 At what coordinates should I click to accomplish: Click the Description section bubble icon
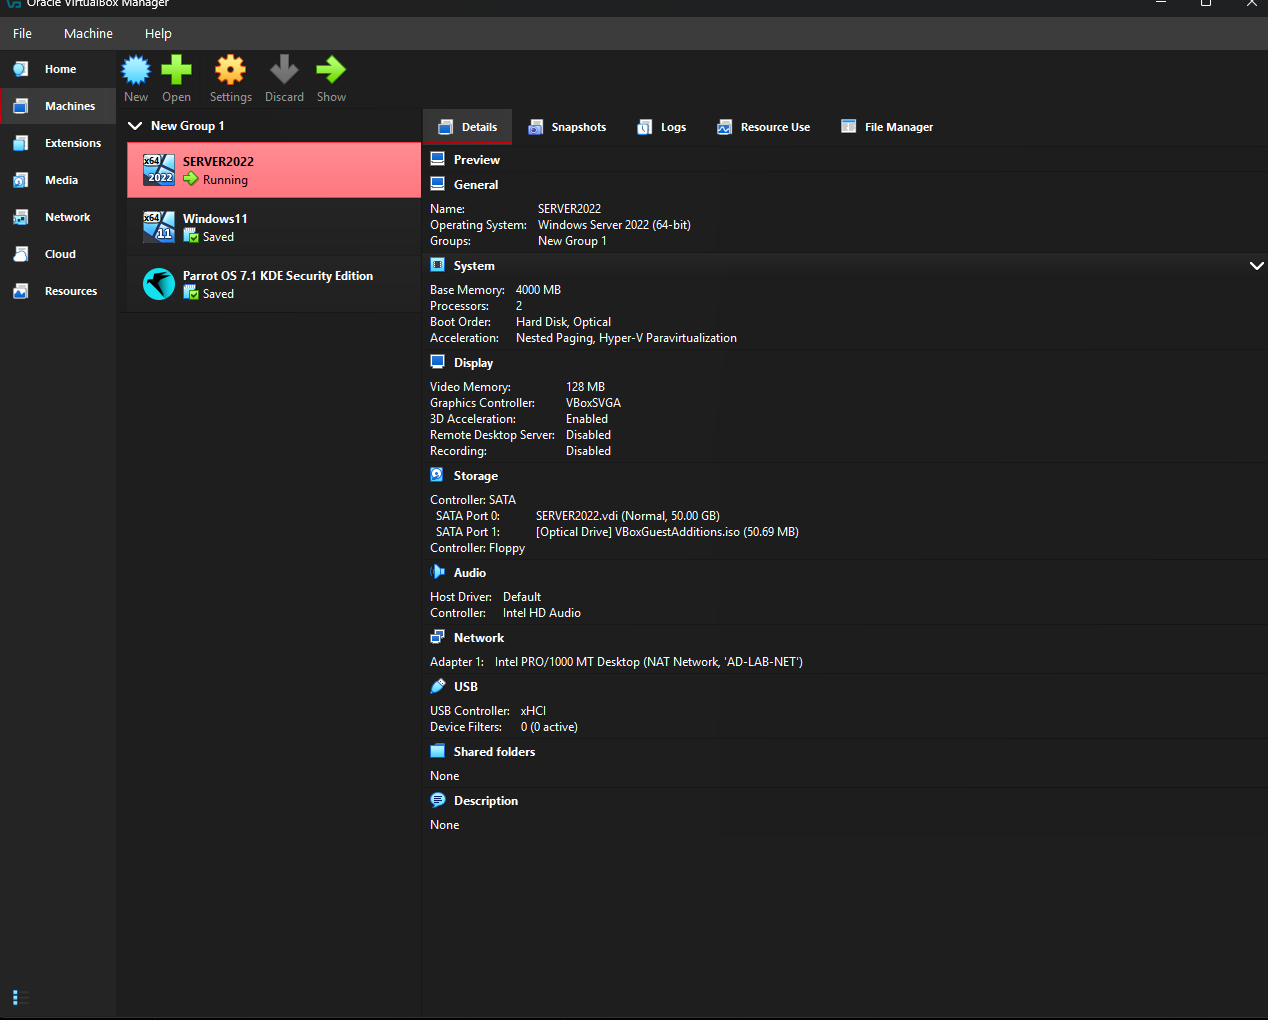point(437,800)
